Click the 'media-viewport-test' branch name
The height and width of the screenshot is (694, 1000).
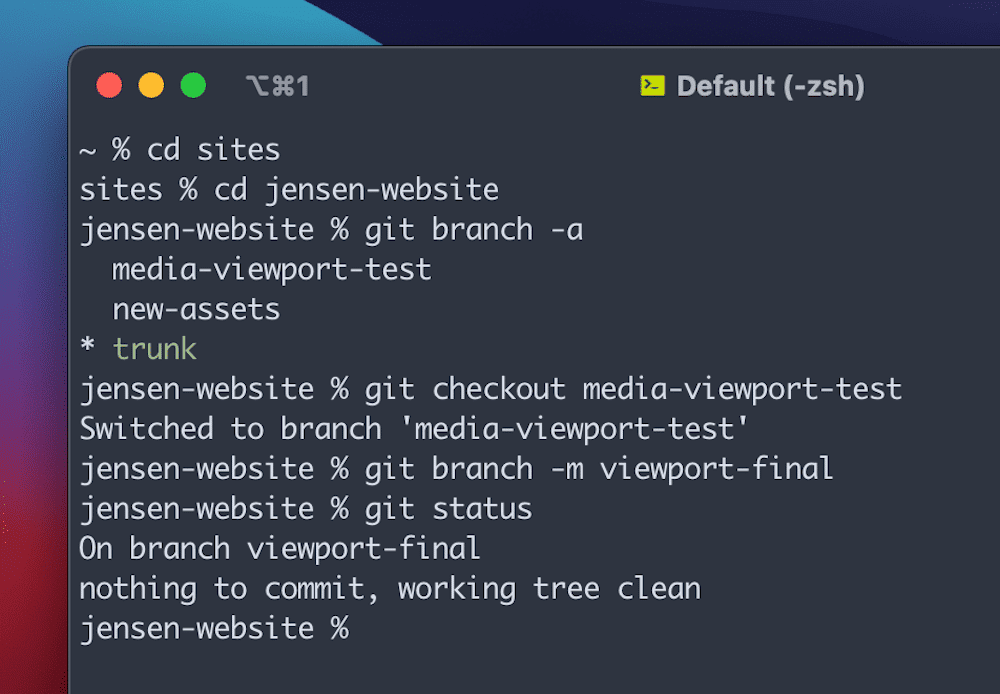(x=270, y=269)
